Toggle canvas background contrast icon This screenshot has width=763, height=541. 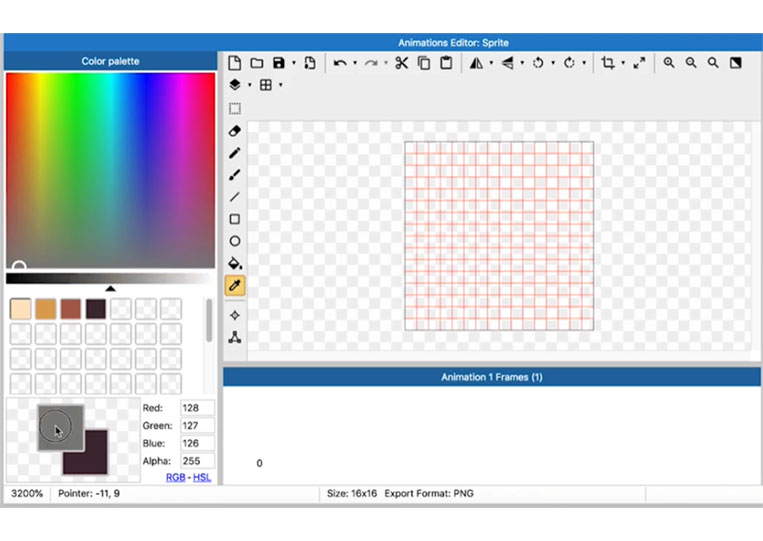click(736, 63)
